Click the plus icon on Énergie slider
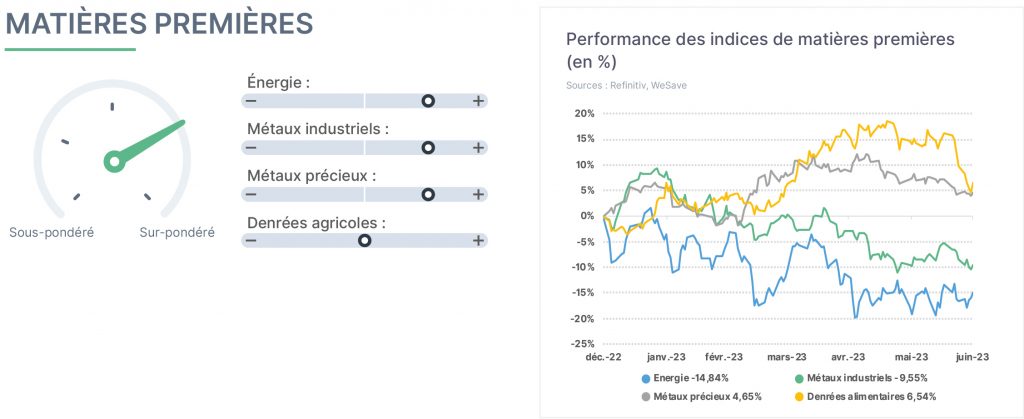Screen dimensions: 1024x419 (x=479, y=101)
